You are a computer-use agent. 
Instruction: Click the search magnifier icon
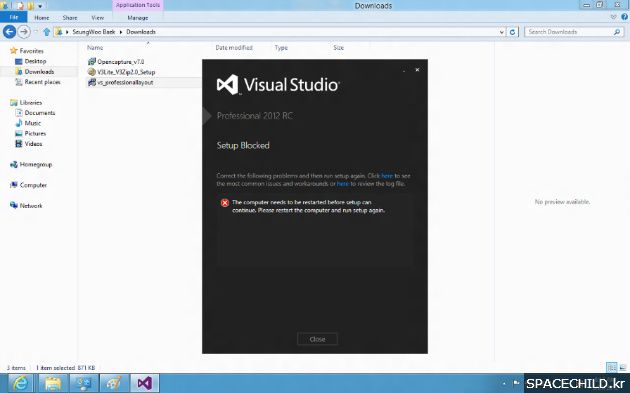coord(617,32)
